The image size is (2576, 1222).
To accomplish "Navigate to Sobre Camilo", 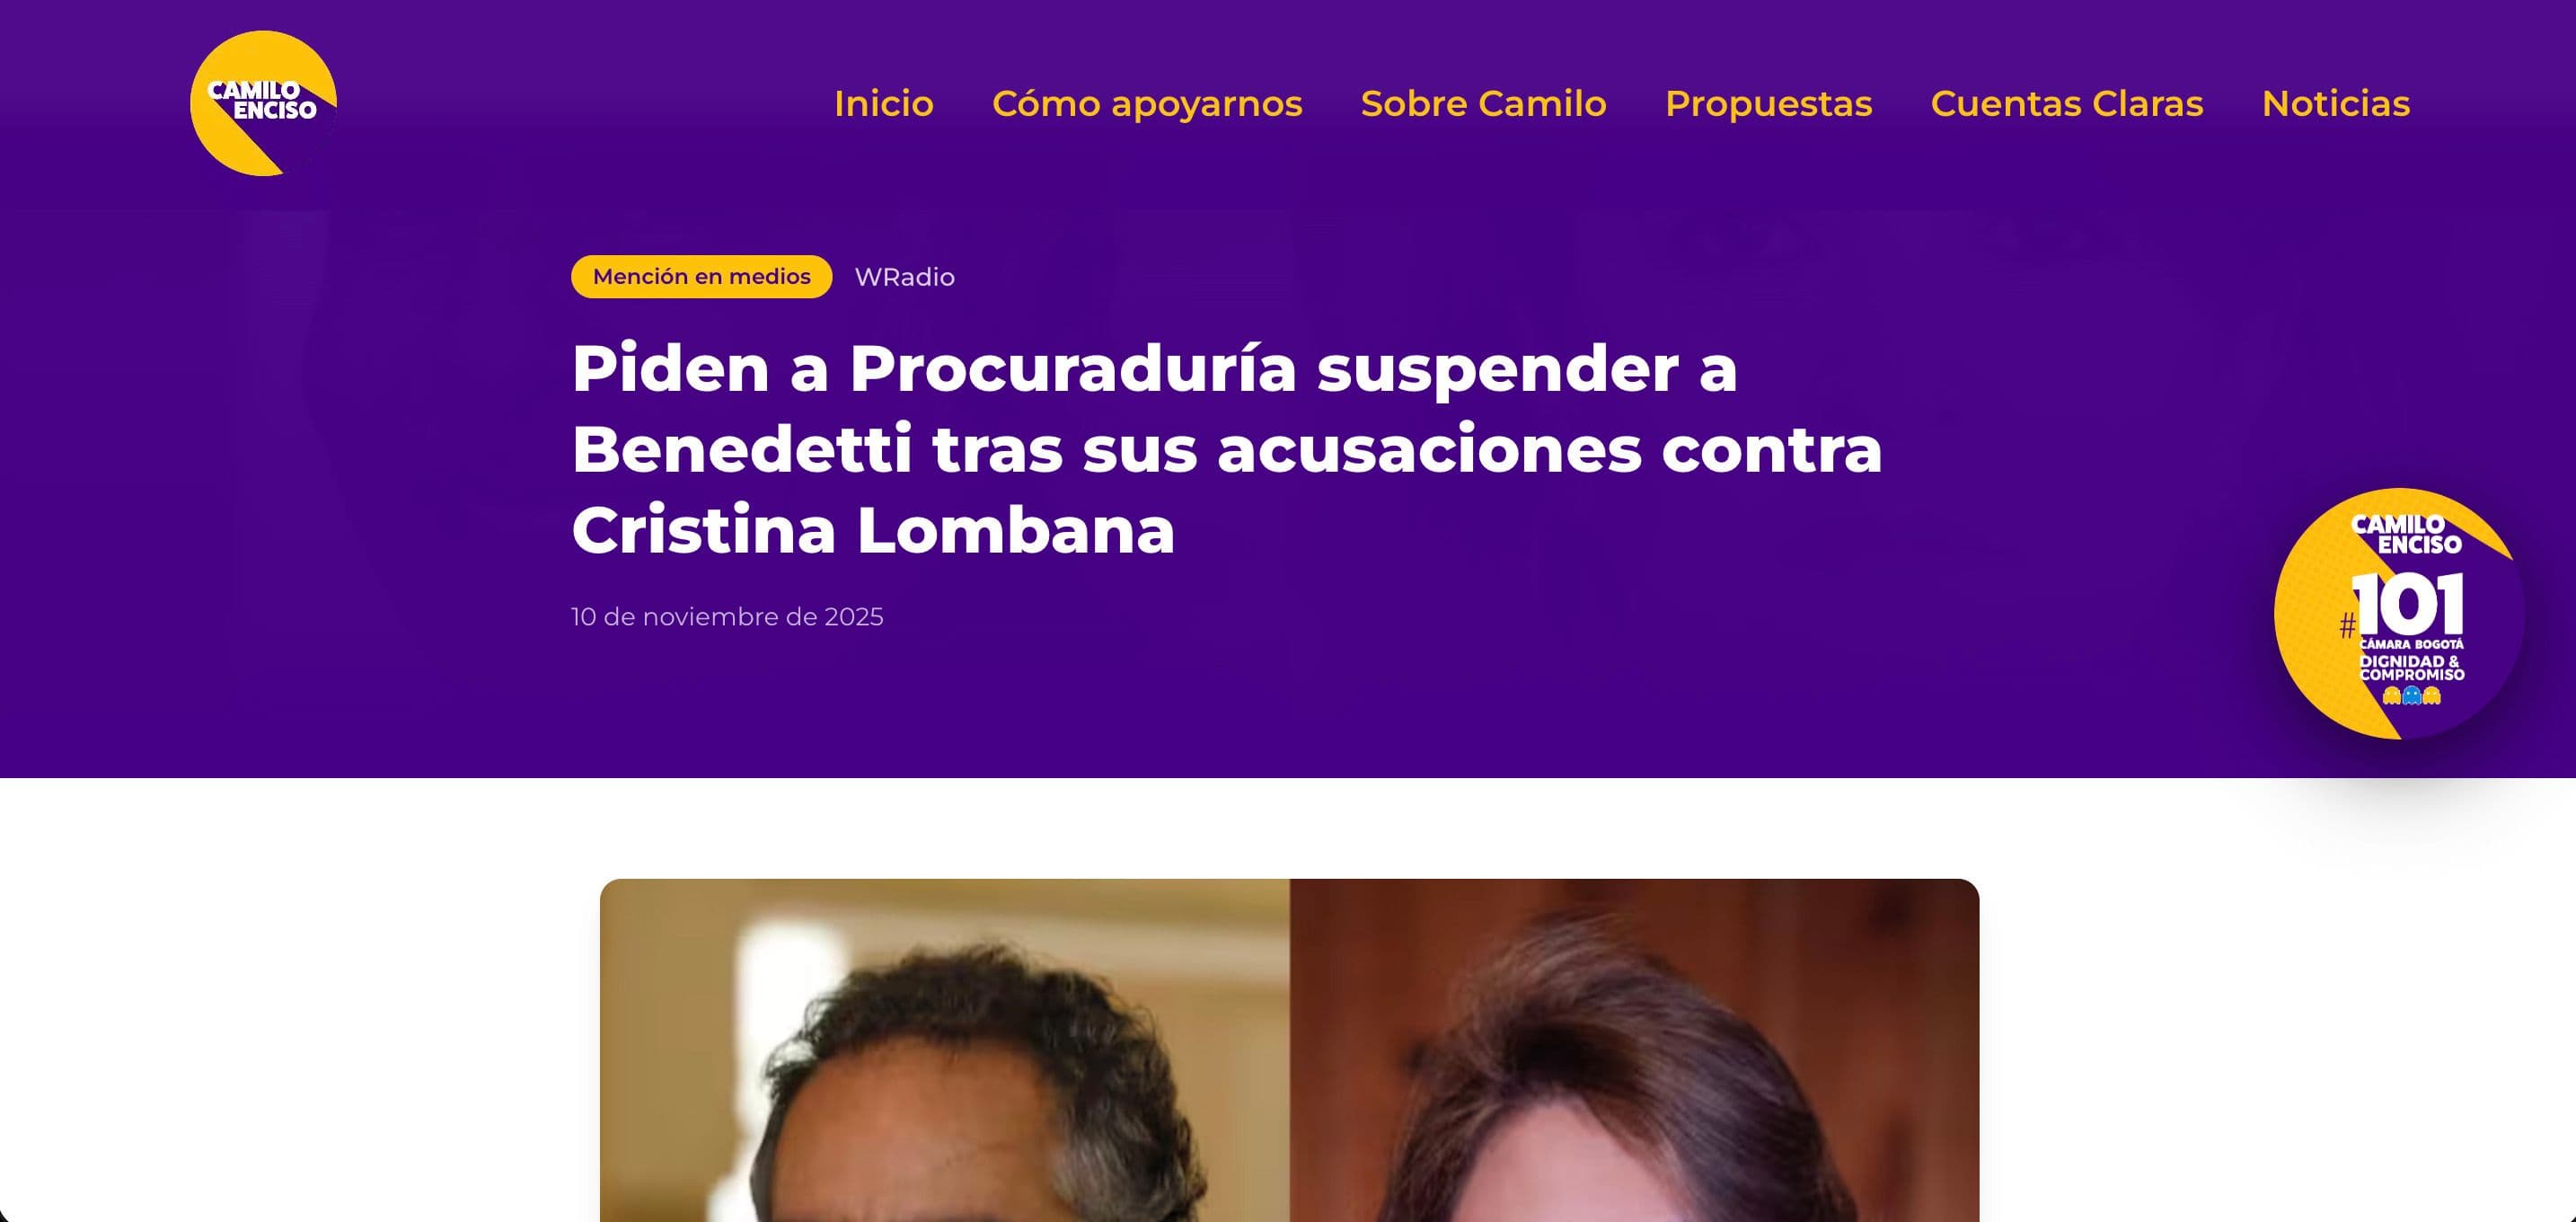I will pos(1484,104).
